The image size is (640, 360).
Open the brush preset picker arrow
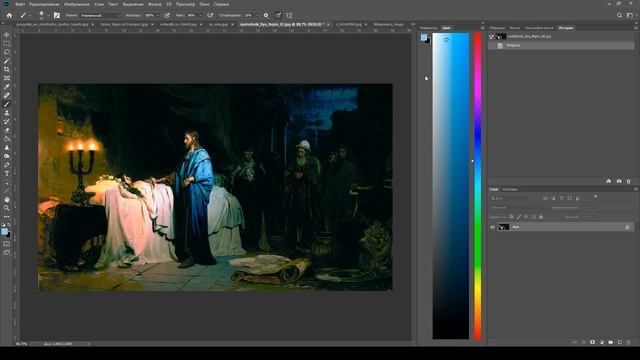[48, 16]
